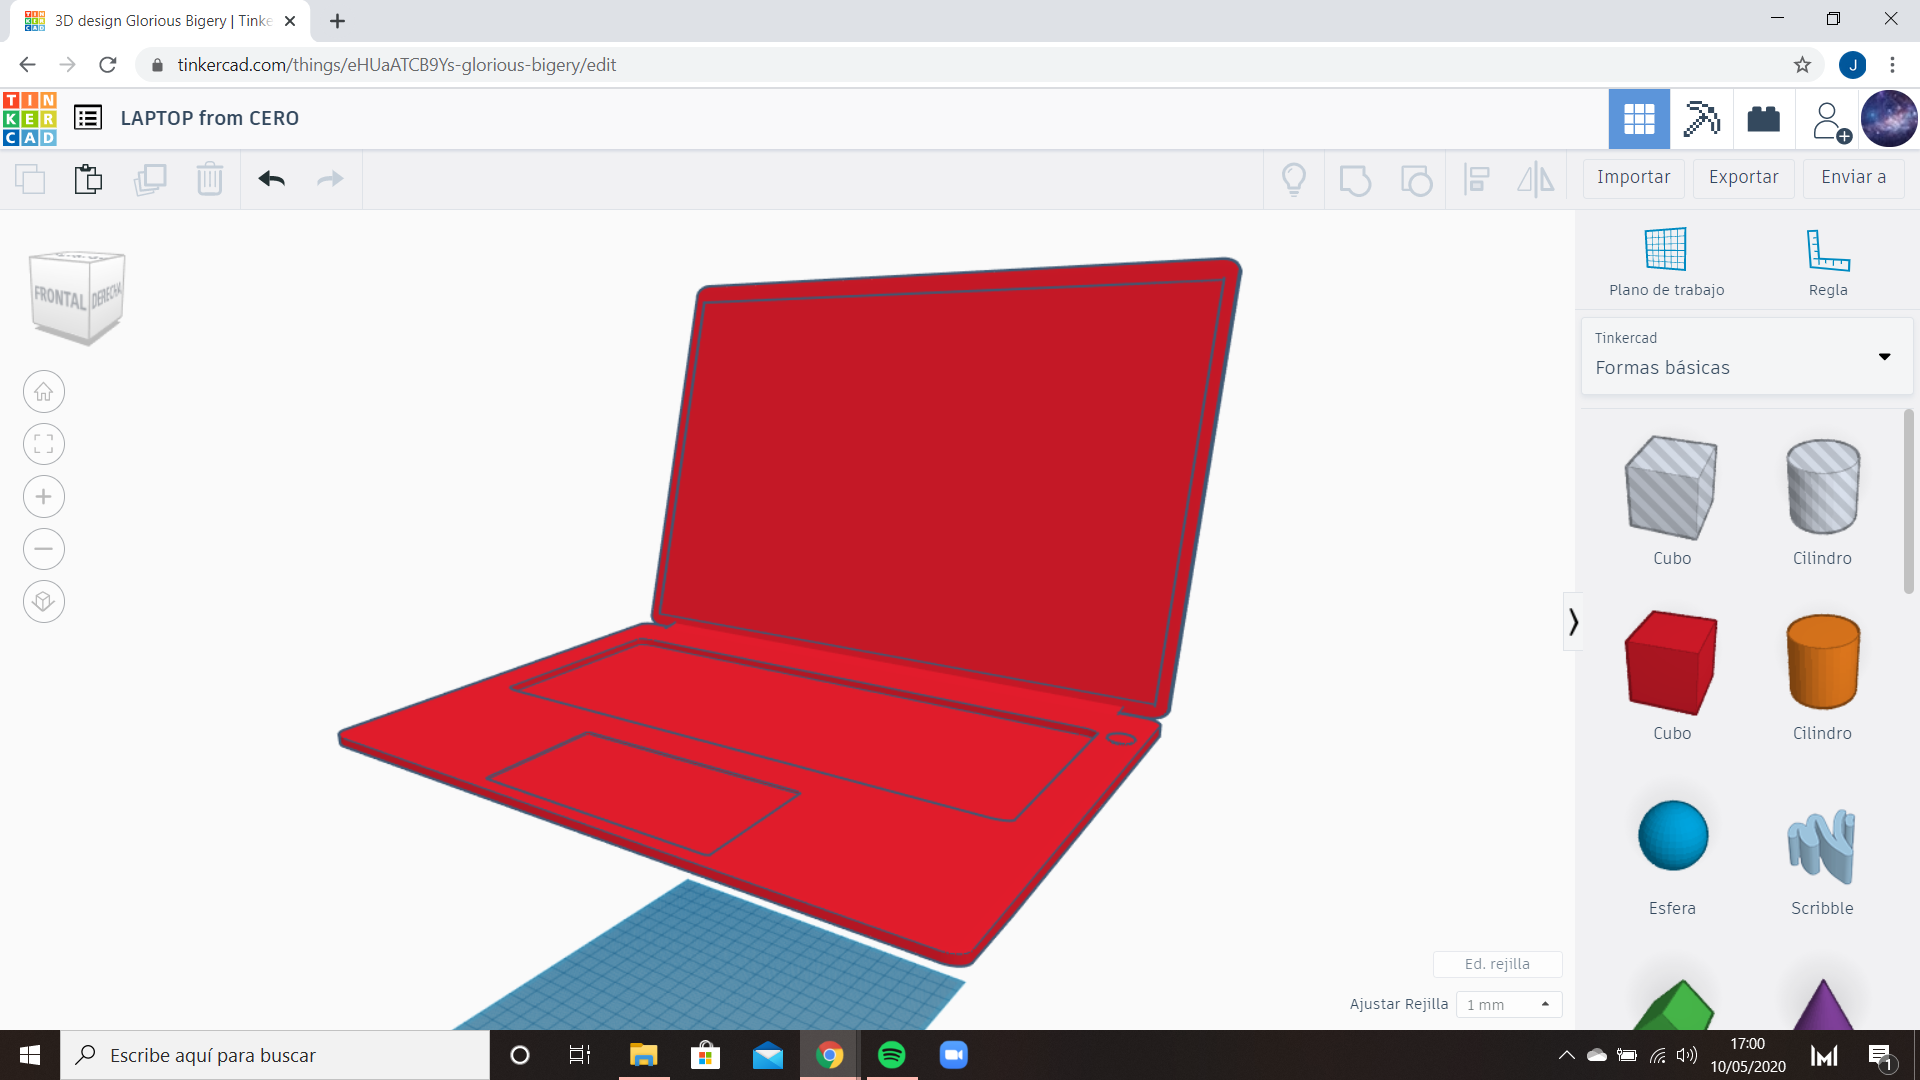Click the Align tool icon
The image size is (1920, 1080).
(1477, 180)
